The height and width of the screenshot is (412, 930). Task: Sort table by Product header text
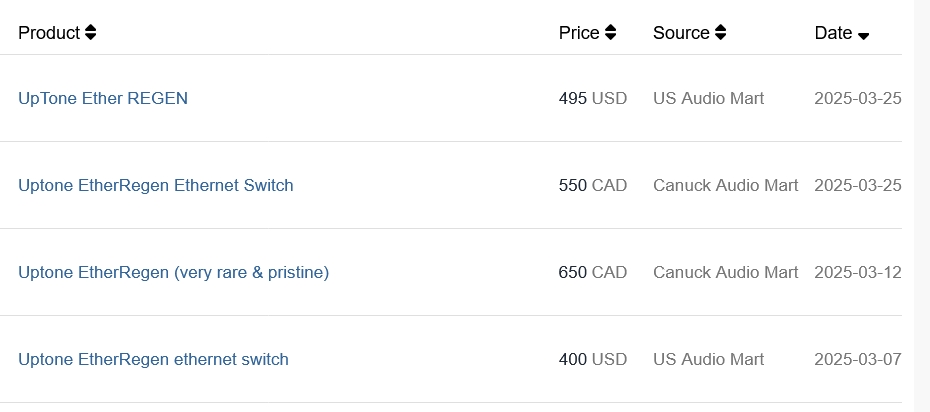[x=48, y=33]
